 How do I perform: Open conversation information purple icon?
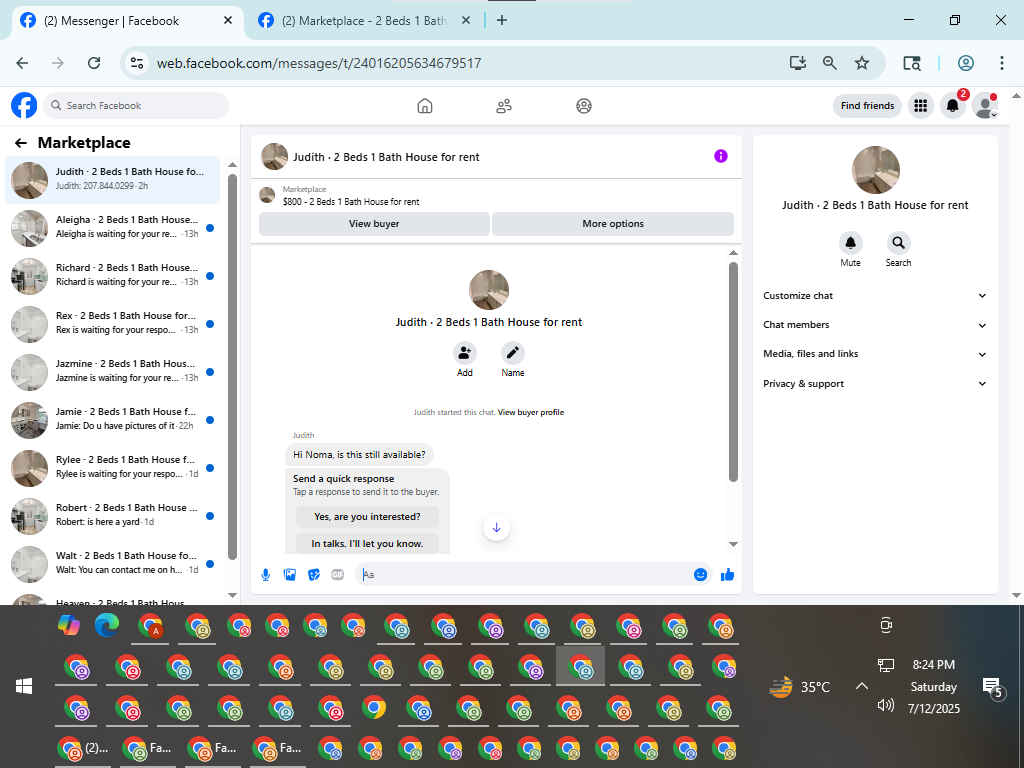pyautogui.click(x=720, y=156)
